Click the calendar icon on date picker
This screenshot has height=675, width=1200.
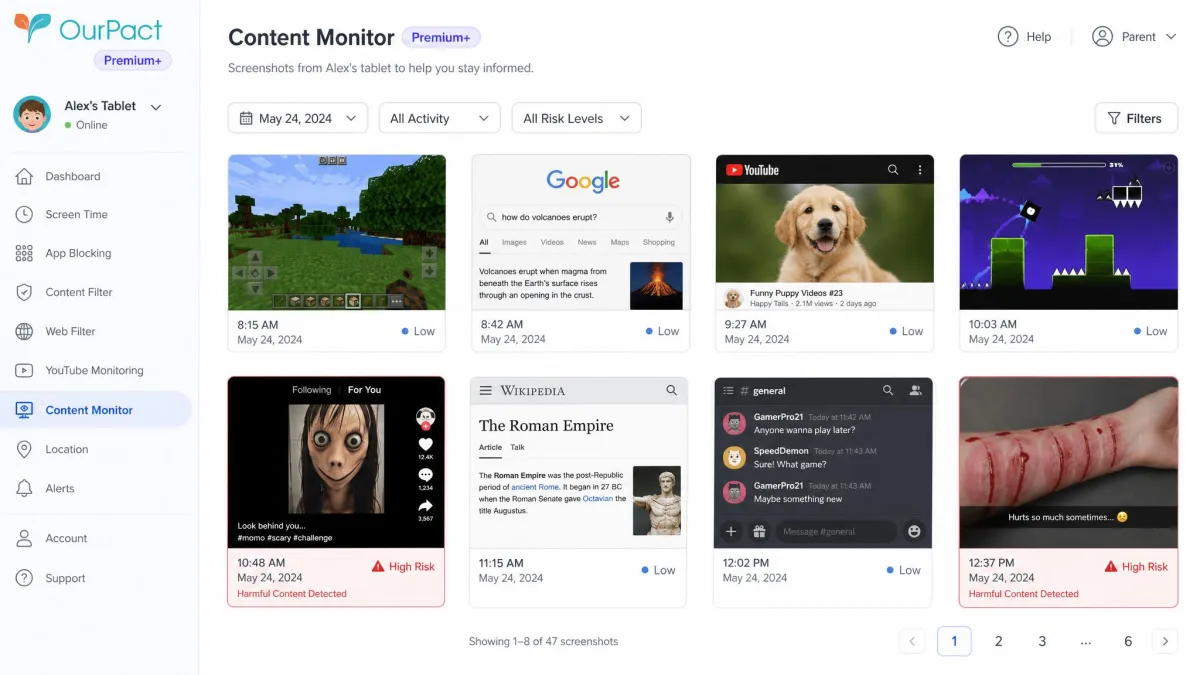pos(246,118)
